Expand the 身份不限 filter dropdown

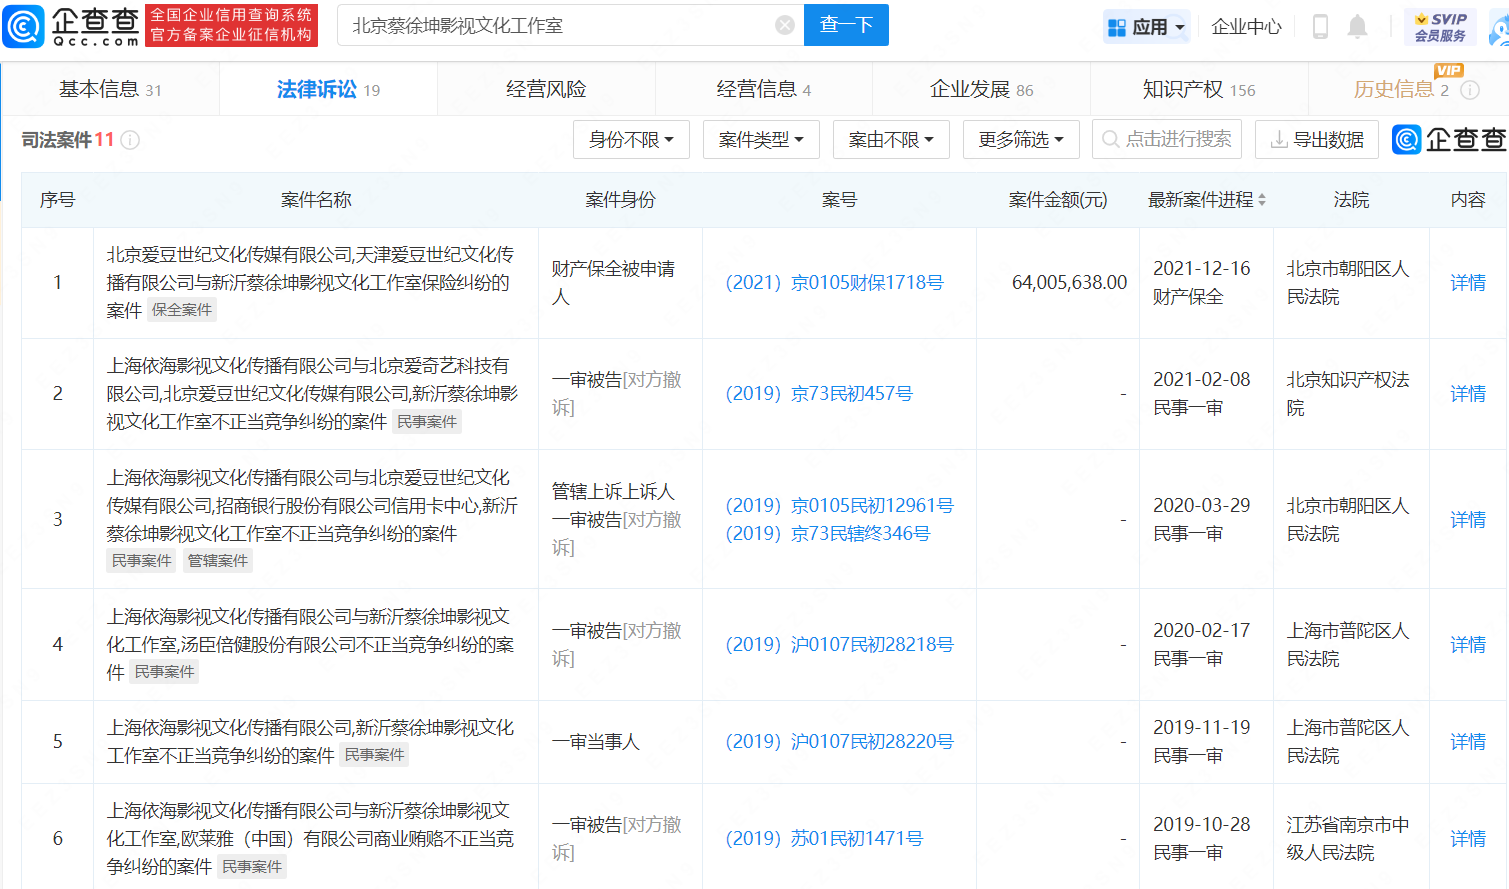coord(631,140)
